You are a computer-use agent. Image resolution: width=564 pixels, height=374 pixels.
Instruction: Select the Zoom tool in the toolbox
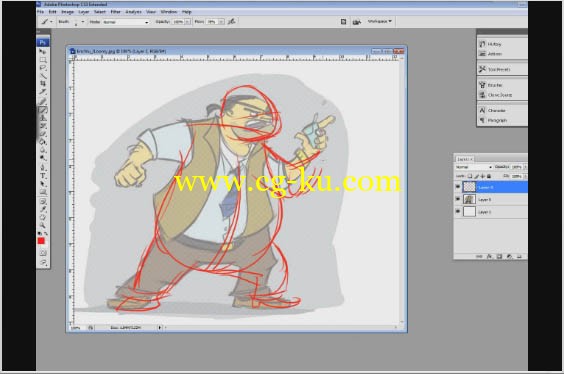[x=43, y=225]
